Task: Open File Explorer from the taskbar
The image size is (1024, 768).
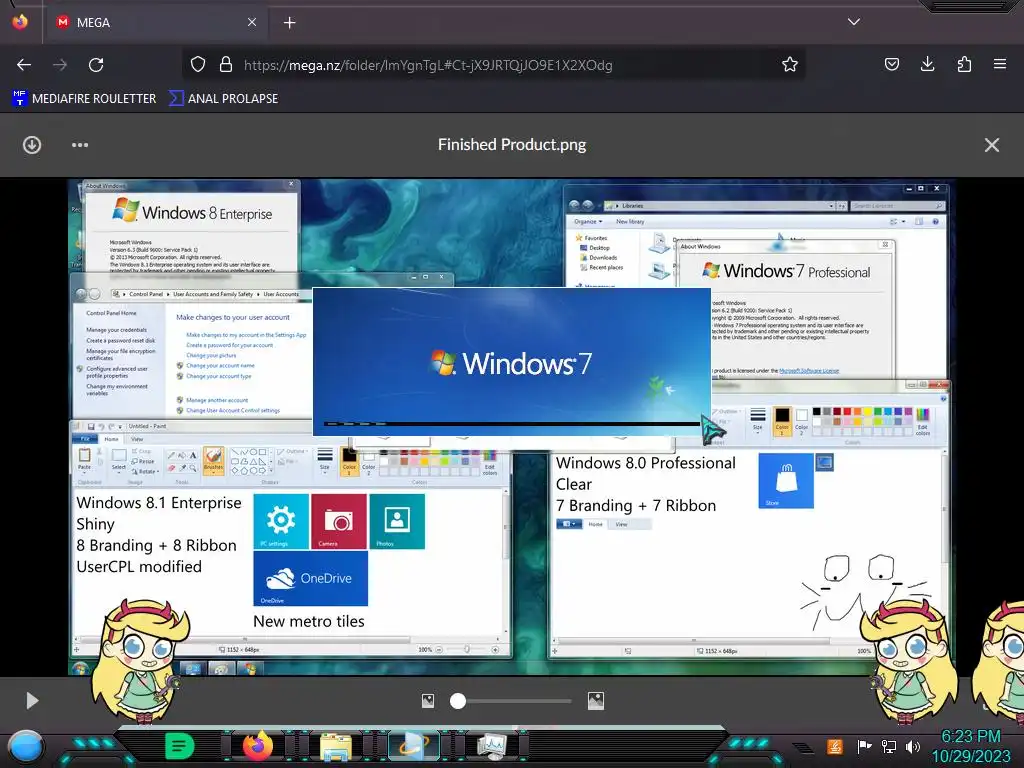Action: pyautogui.click(x=335, y=746)
